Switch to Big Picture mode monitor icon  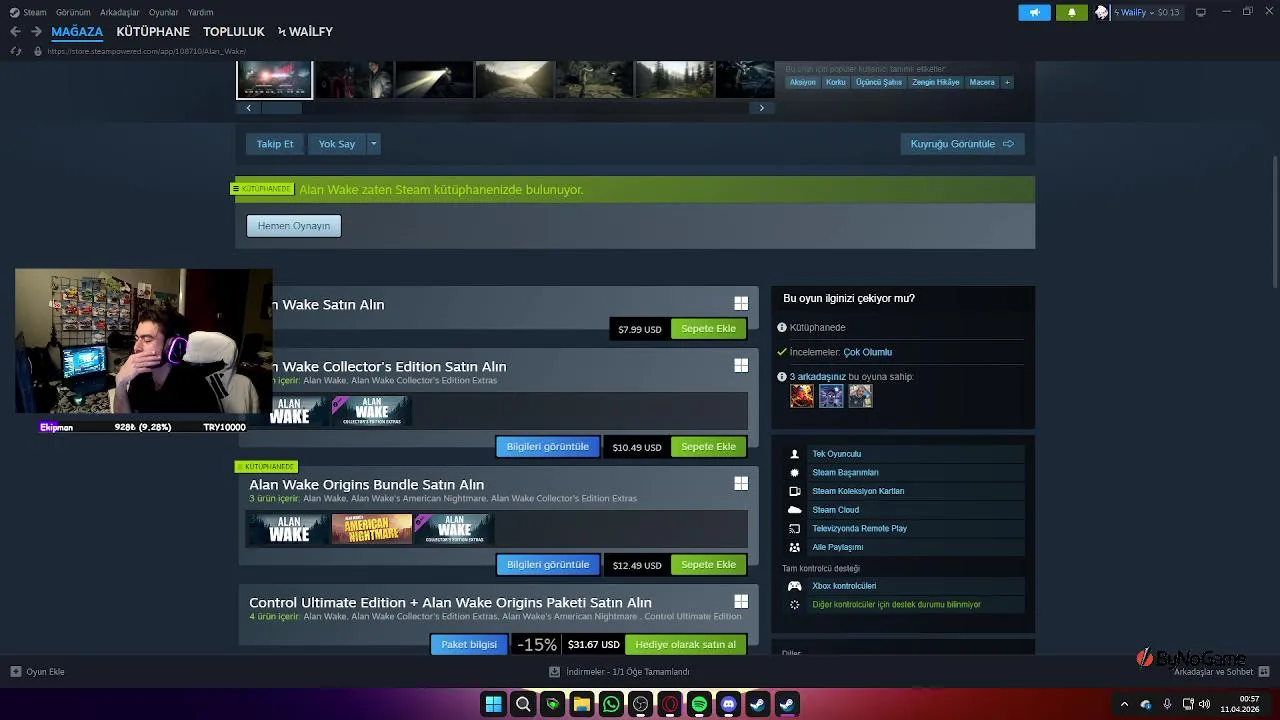pyautogui.click(x=1201, y=12)
